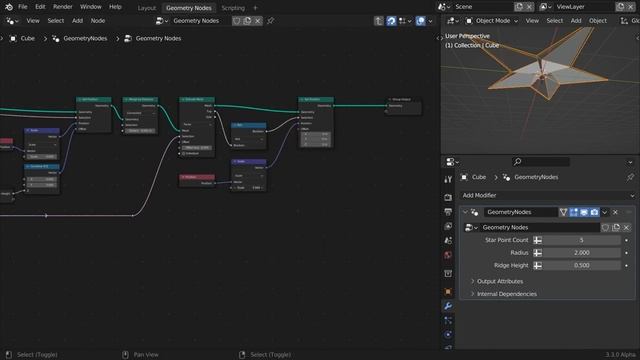Adjust the Radius value field

click(581, 253)
